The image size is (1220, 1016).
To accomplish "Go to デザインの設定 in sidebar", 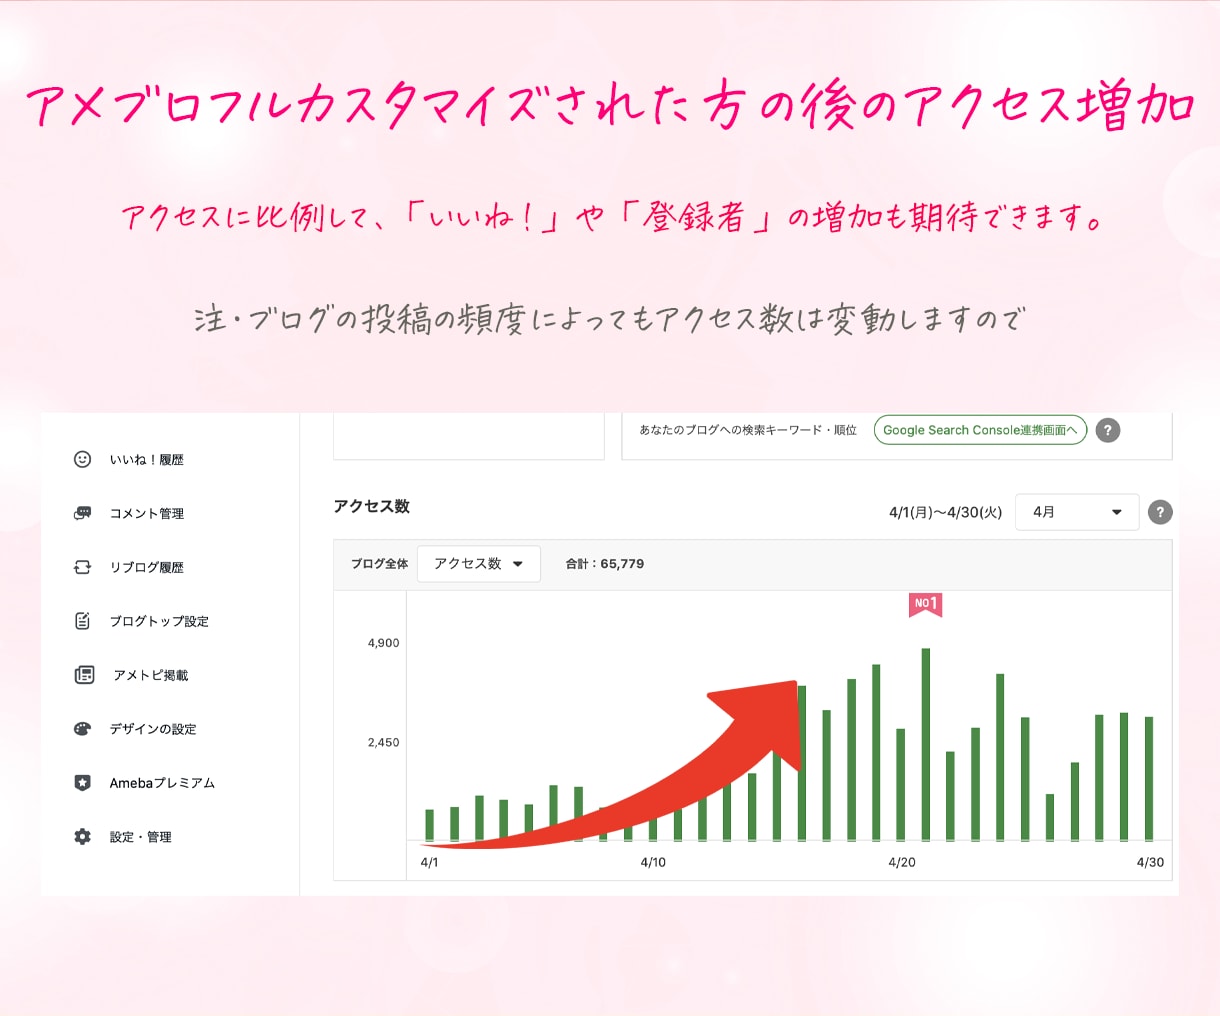I will (153, 729).
